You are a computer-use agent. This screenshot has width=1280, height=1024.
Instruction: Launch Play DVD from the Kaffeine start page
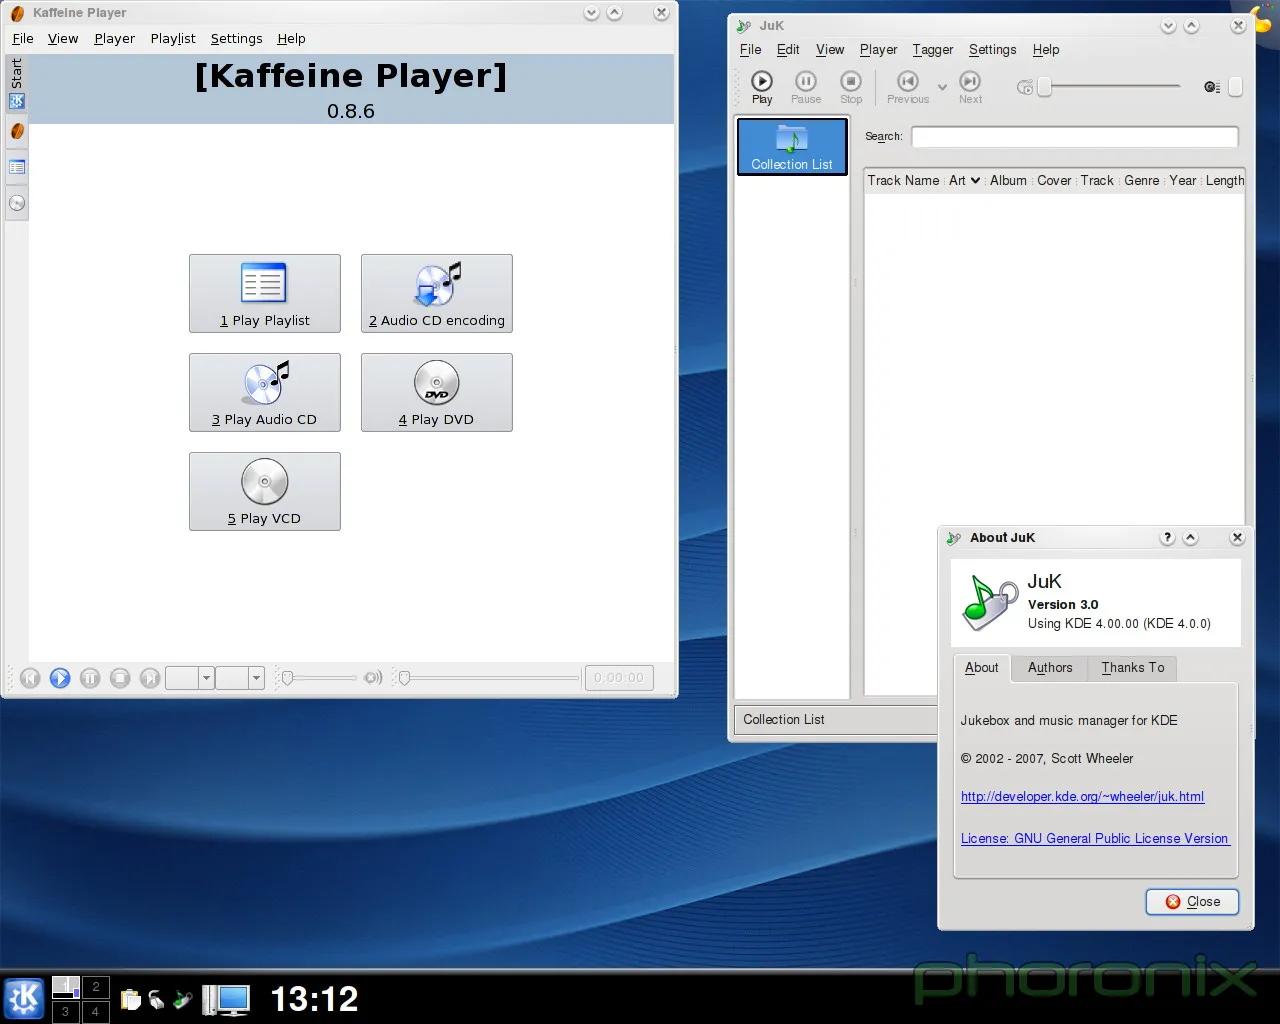(x=437, y=392)
